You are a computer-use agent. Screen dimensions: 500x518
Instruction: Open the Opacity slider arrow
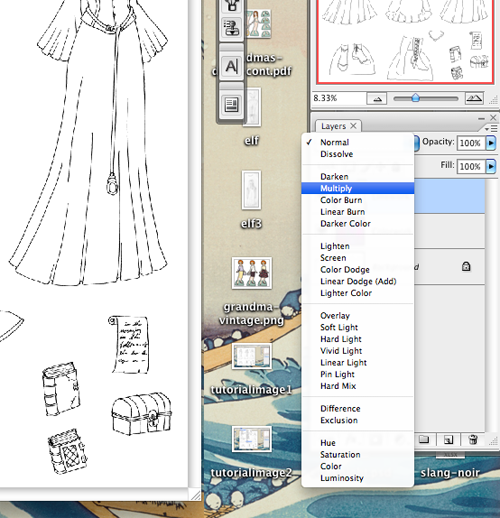tap(491, 143)
